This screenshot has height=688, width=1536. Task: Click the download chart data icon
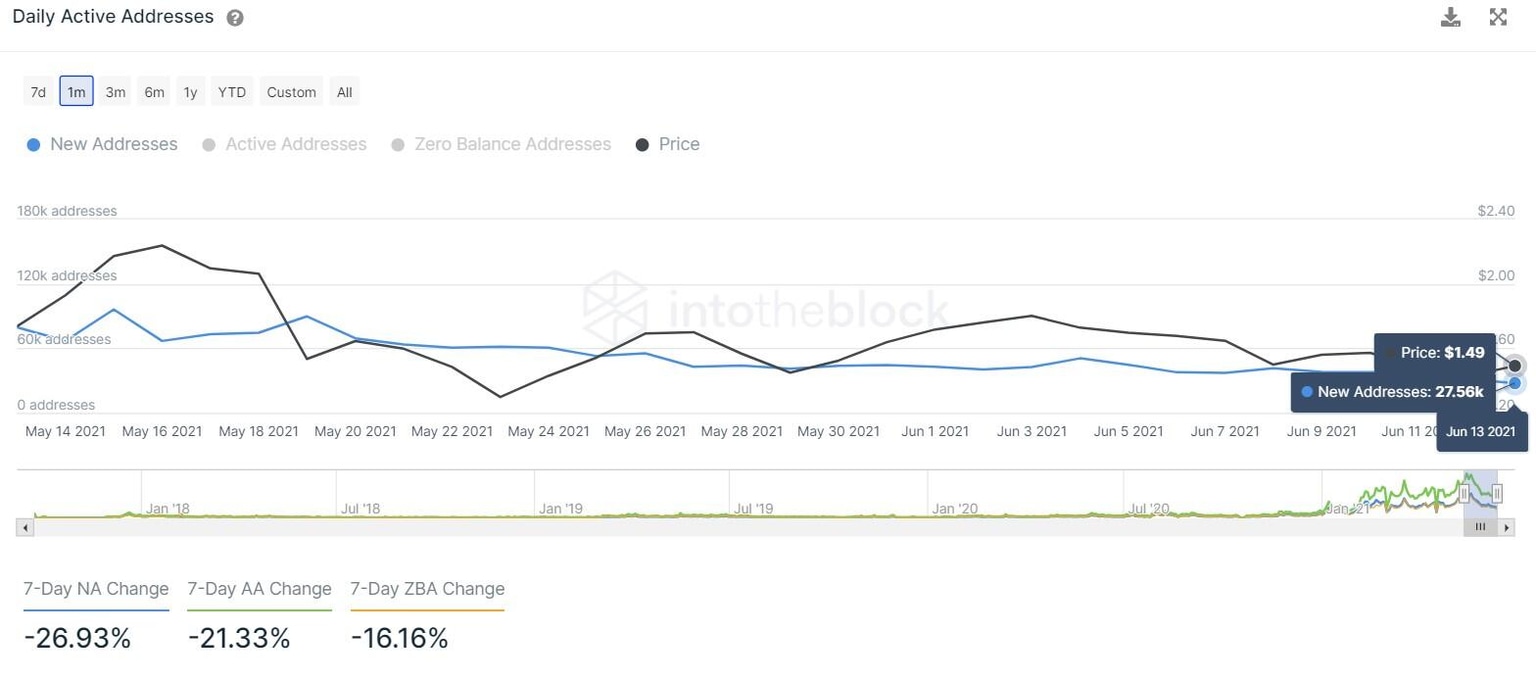point(1450,16)
